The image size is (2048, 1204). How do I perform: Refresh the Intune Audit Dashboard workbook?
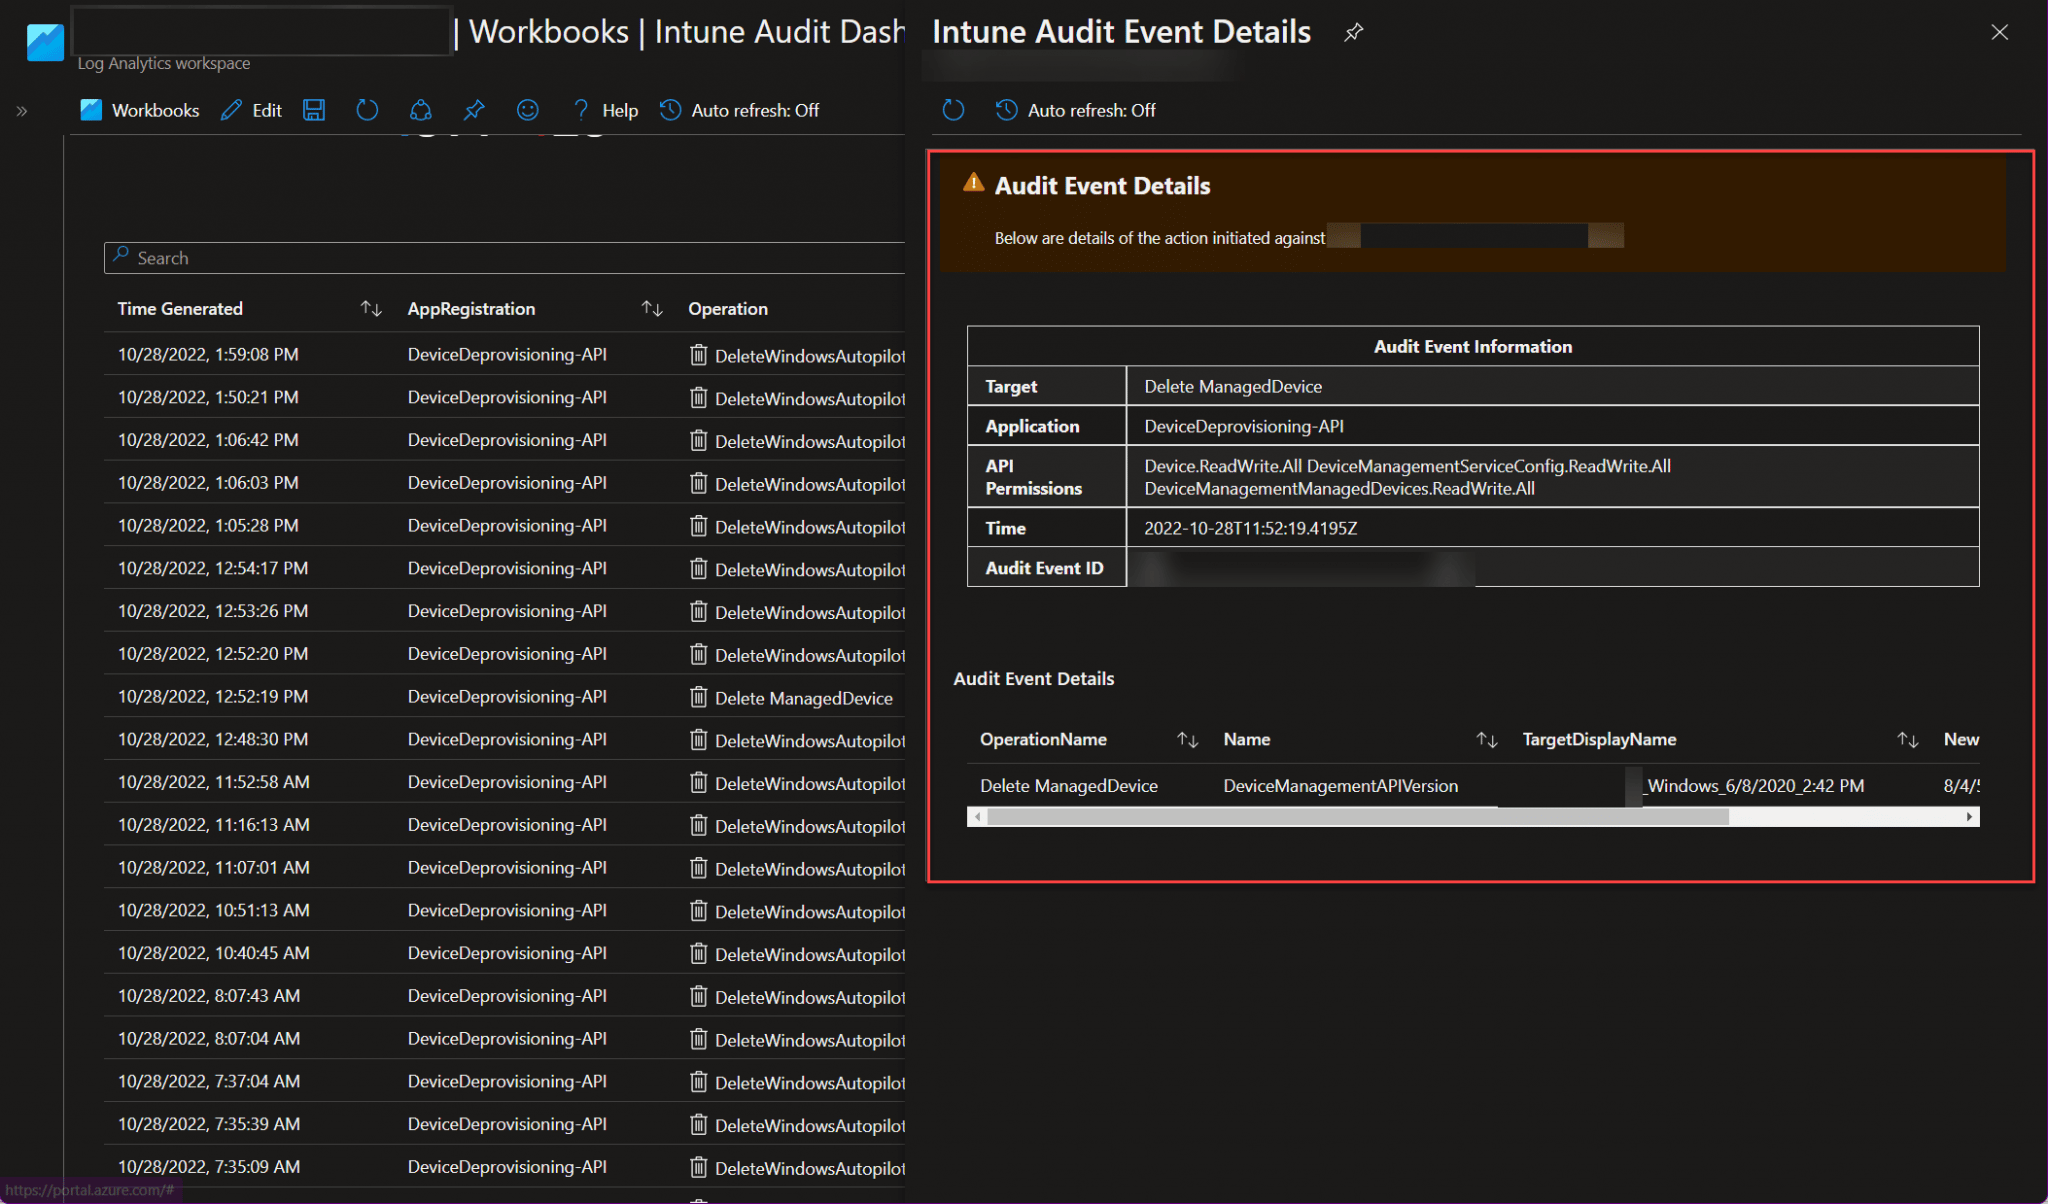[x=367, y=110]
